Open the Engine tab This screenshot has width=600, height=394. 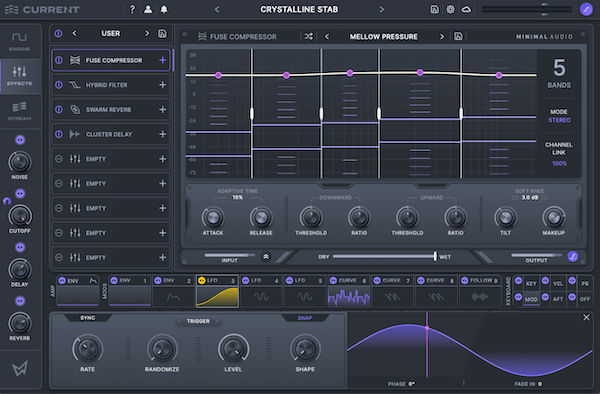click(x=20, y=41)
